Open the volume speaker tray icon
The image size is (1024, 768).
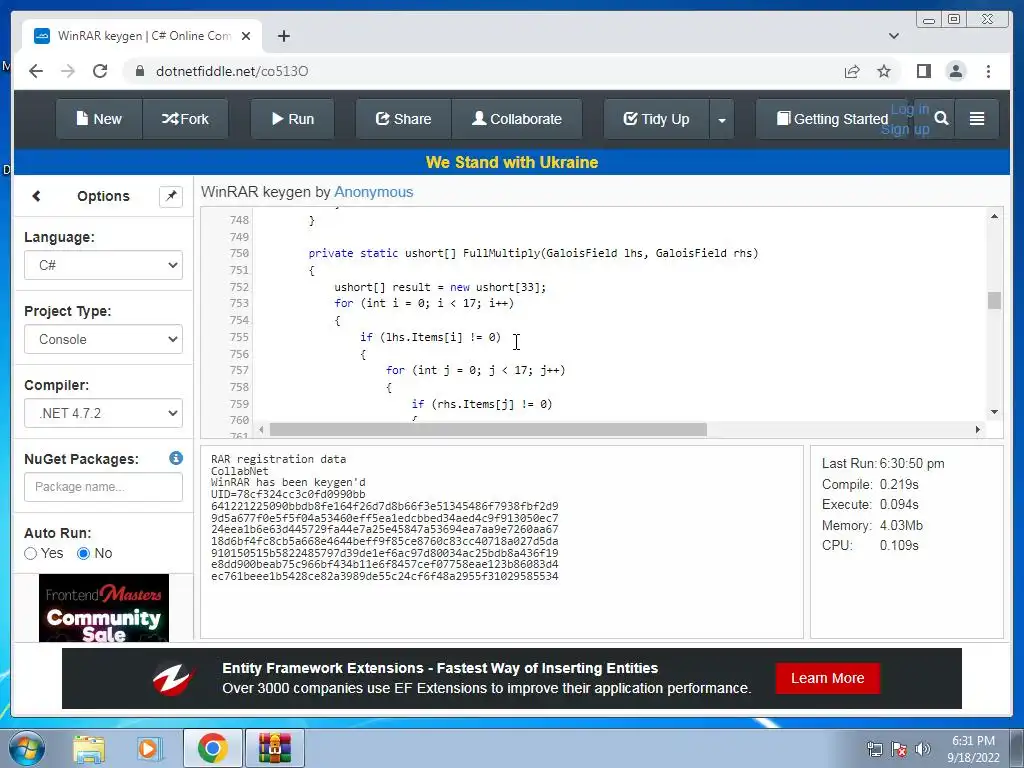(x=923, y=749)
